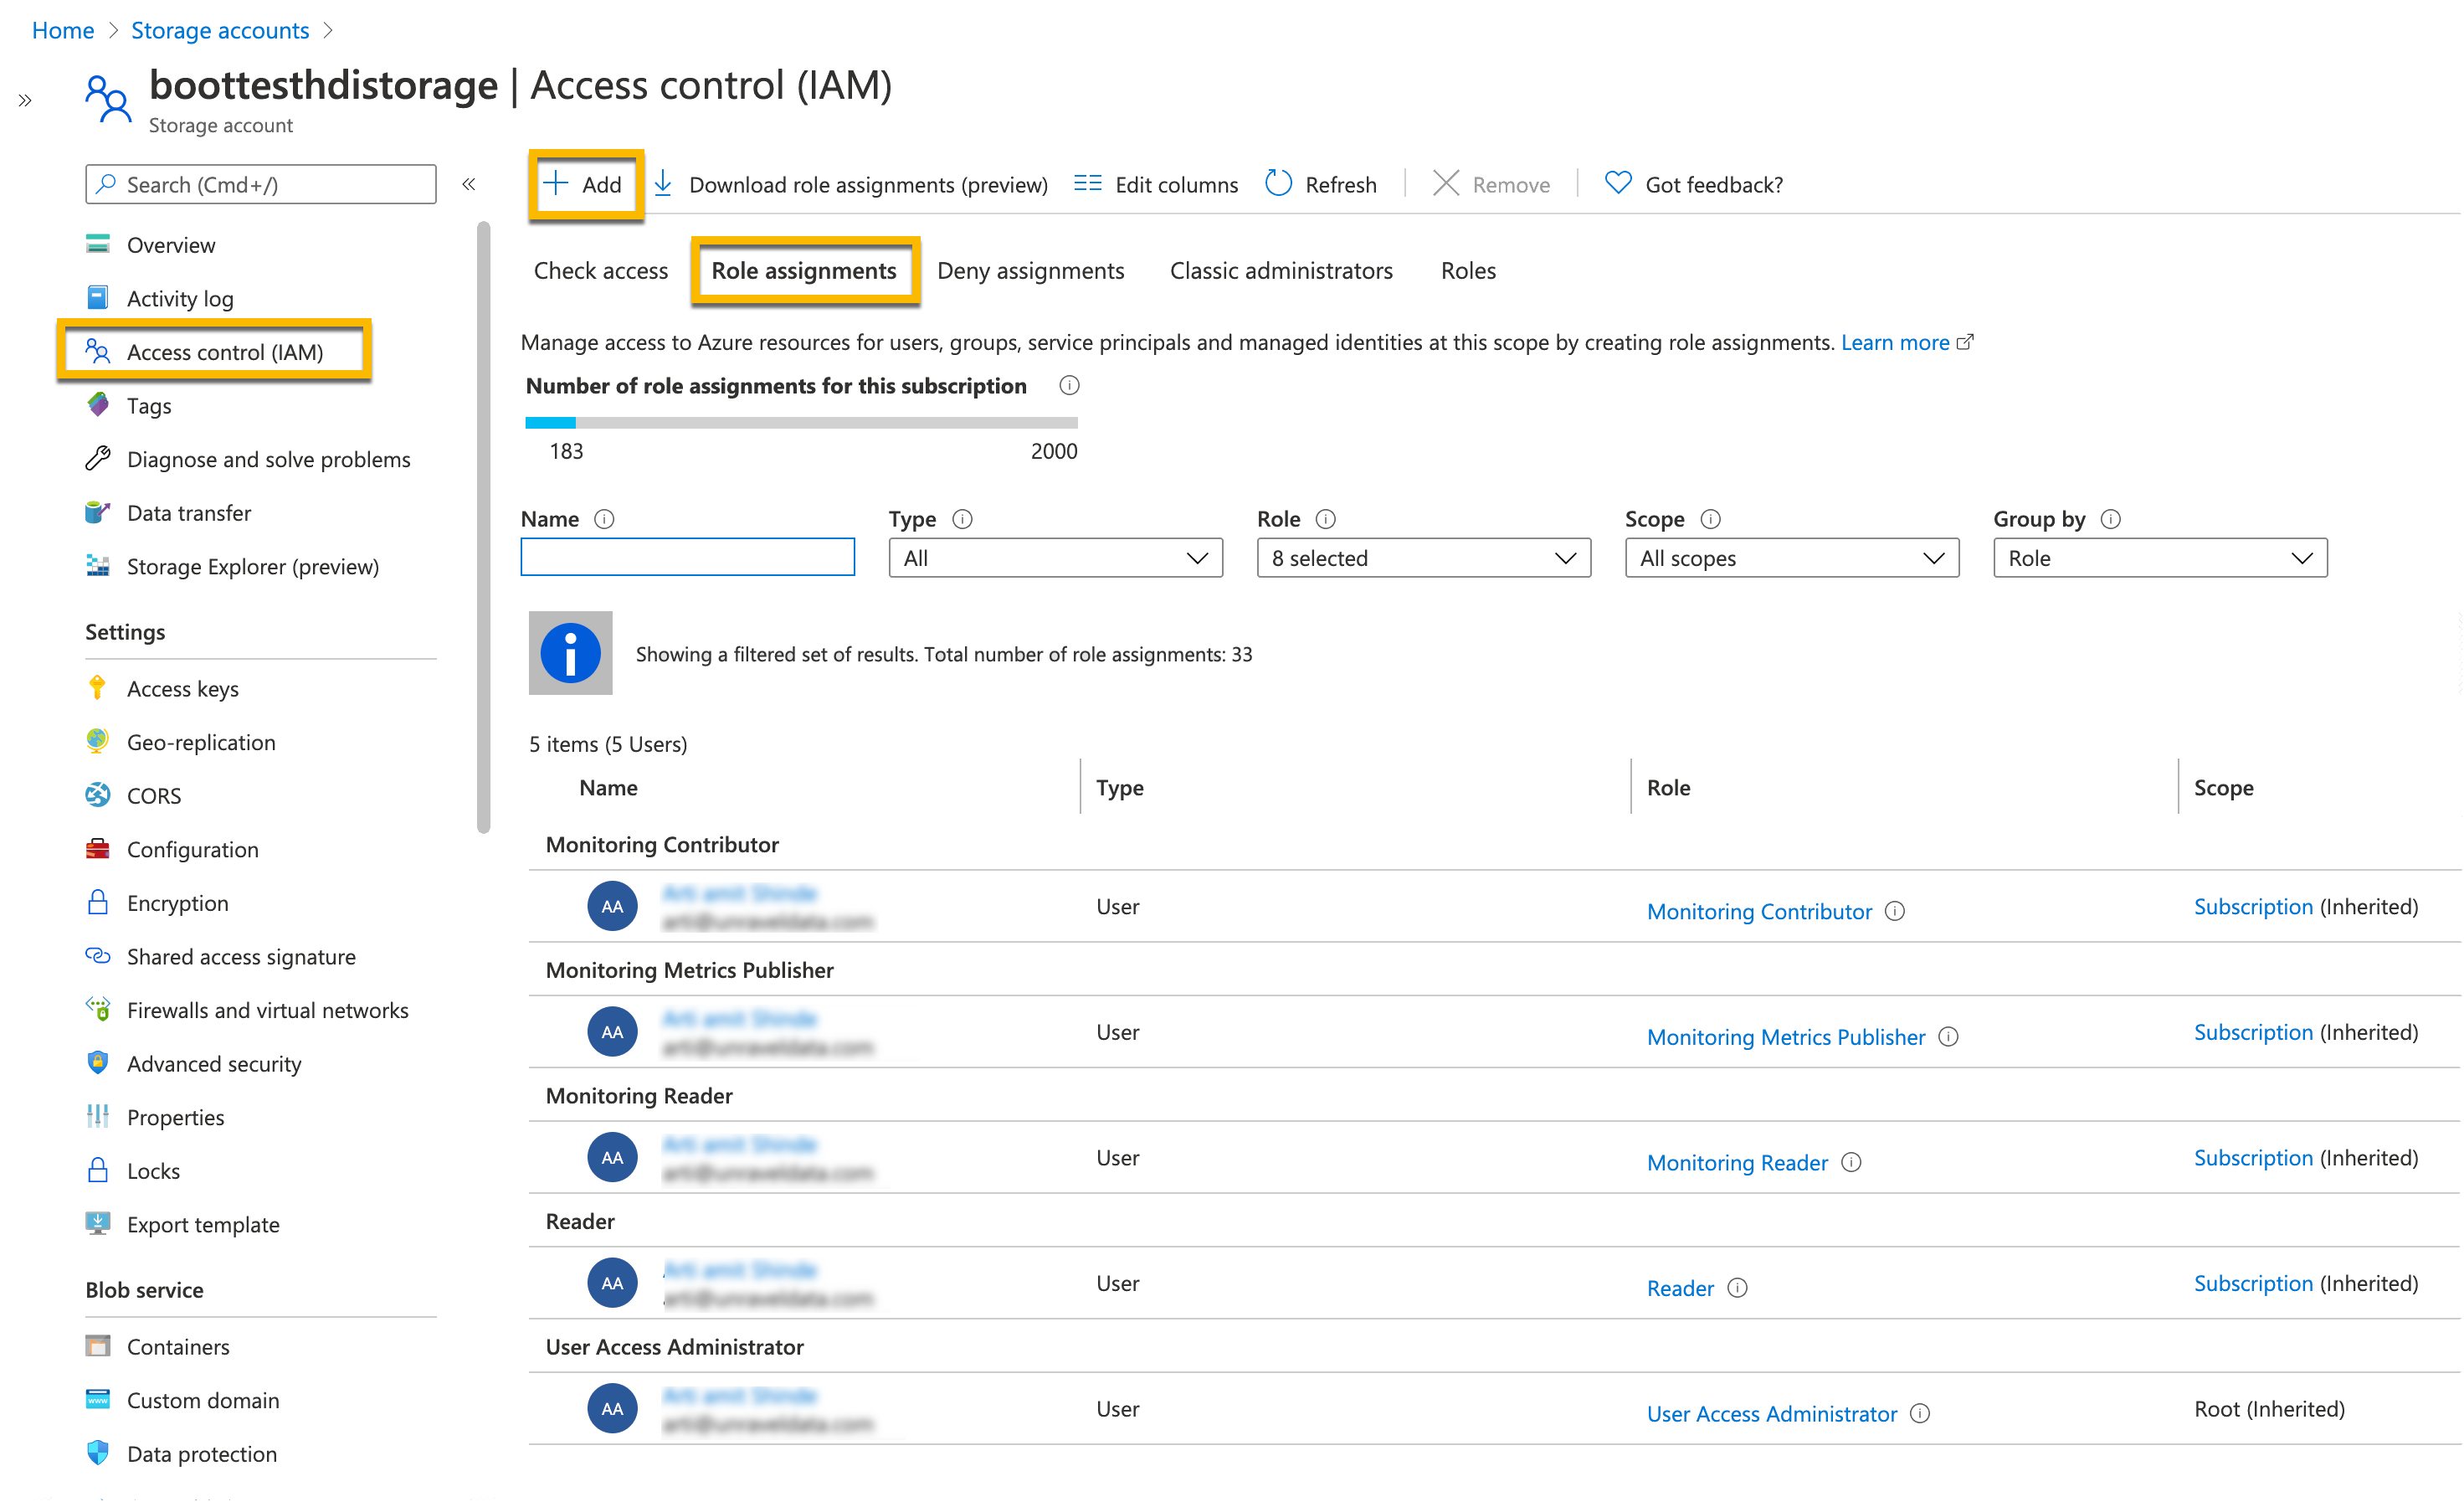
Task: Click the Properties bars icon
Action: (98, 1116)
